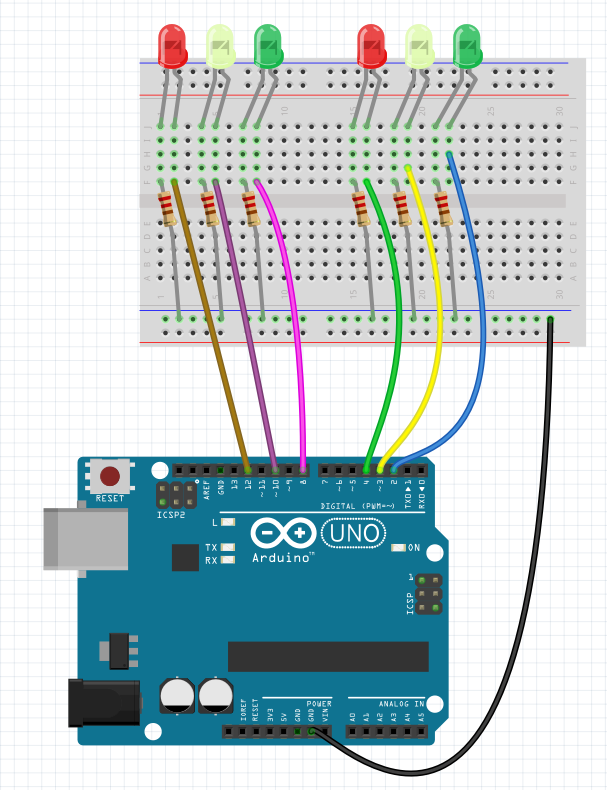Screen dimensions: 607x790
Task: Click the red RESET button on Arduino
Action: click(x=112, y=476)
